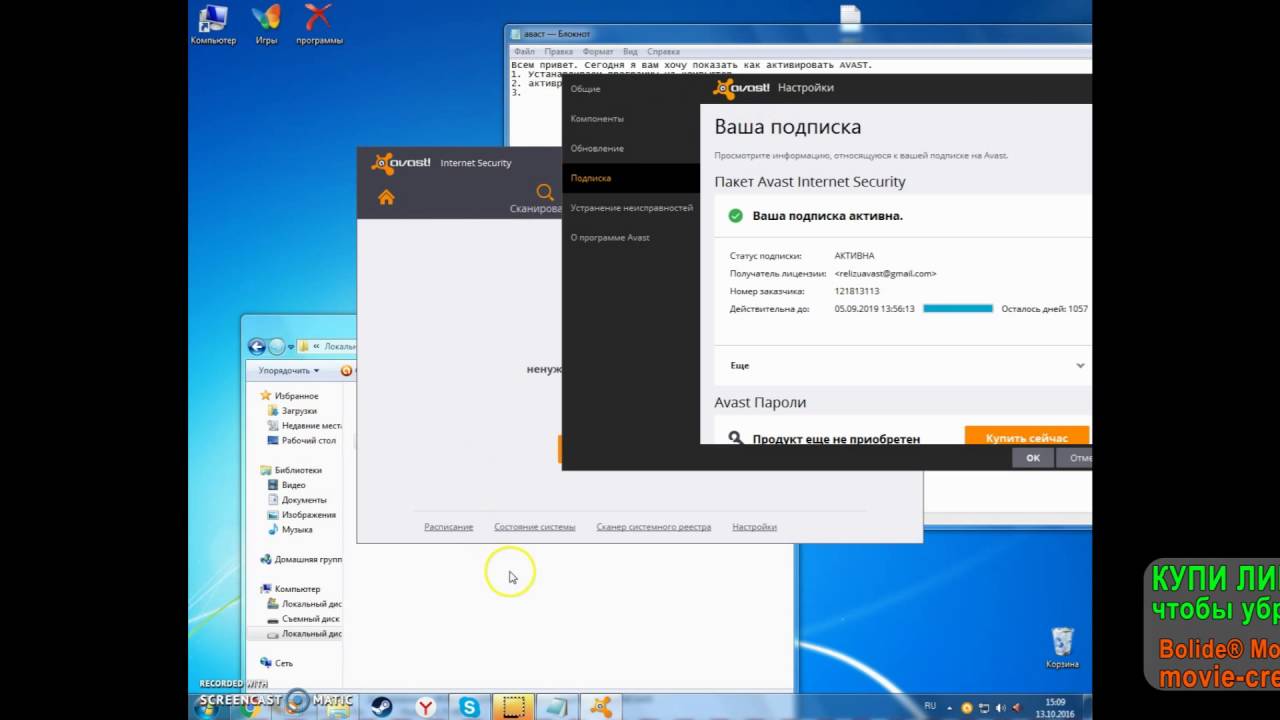Click RU language indicator in taskbar
Viewport: 1280px width, 720px height.
pos(930,706)
